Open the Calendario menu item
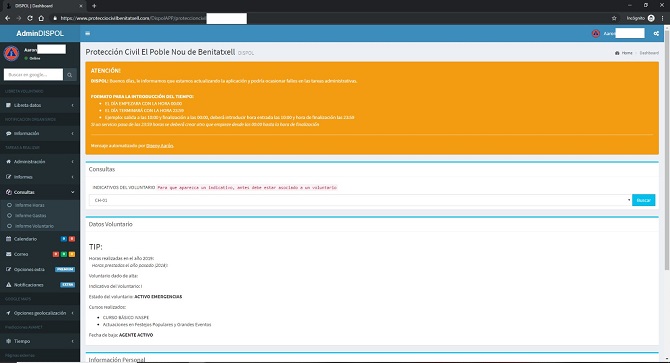 [x=40, y=239]
